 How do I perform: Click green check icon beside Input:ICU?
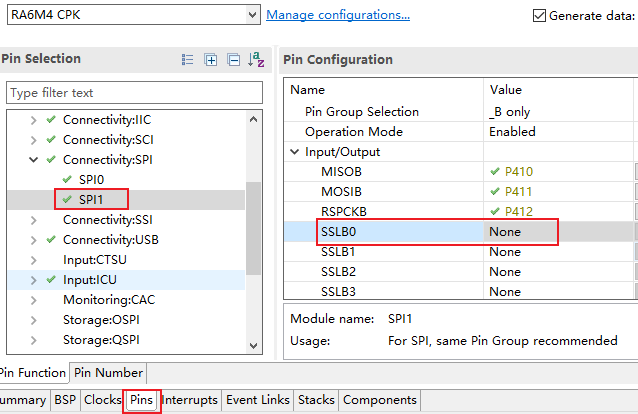pos(50,280)
